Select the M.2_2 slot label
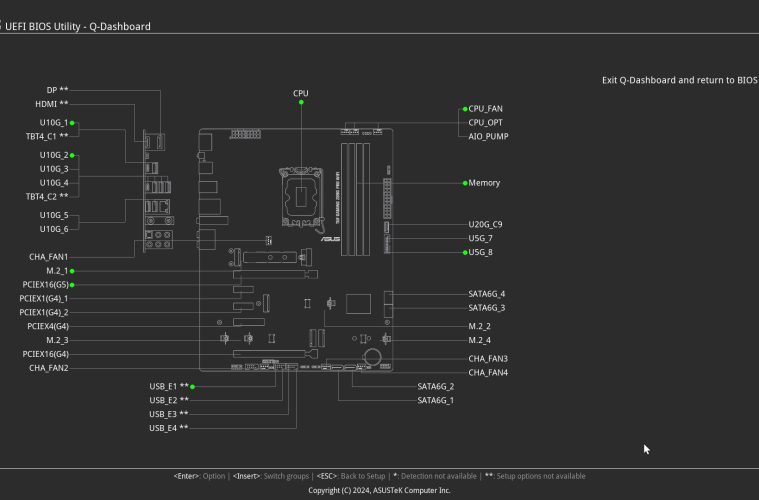The width and height of the screenshot is (759, 500). pos(479,326)
